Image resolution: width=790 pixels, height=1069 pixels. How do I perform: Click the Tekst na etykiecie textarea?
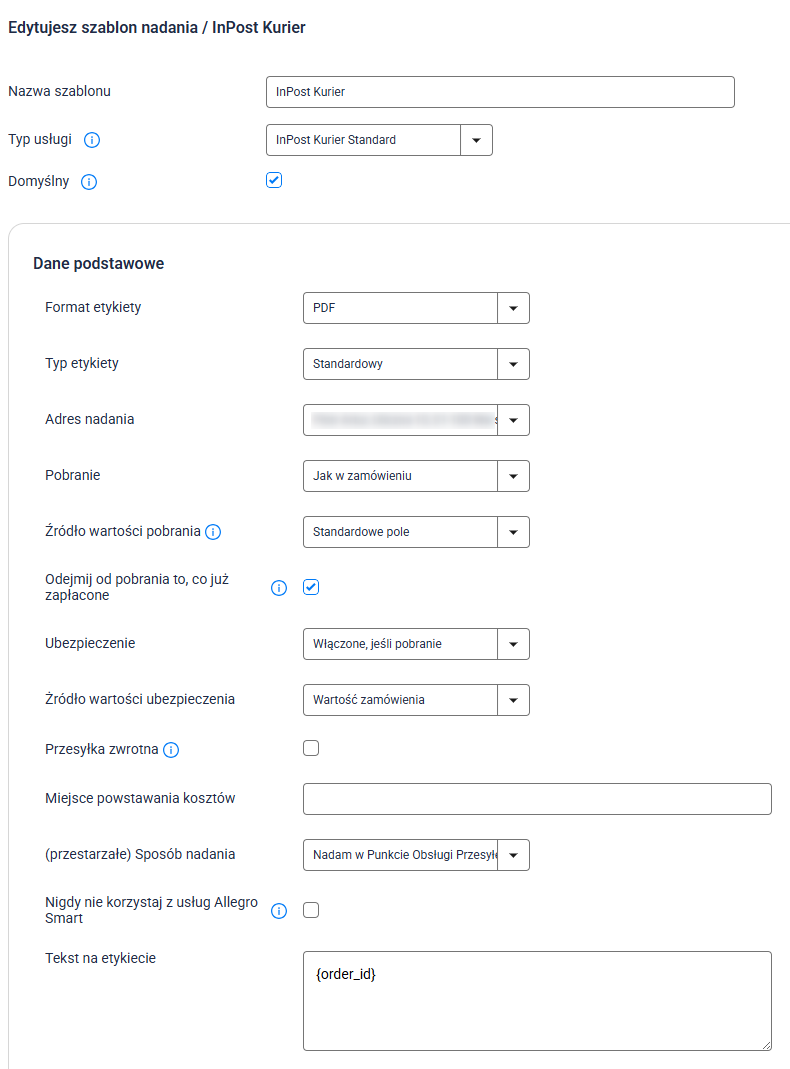click(x=537, y=1001)
